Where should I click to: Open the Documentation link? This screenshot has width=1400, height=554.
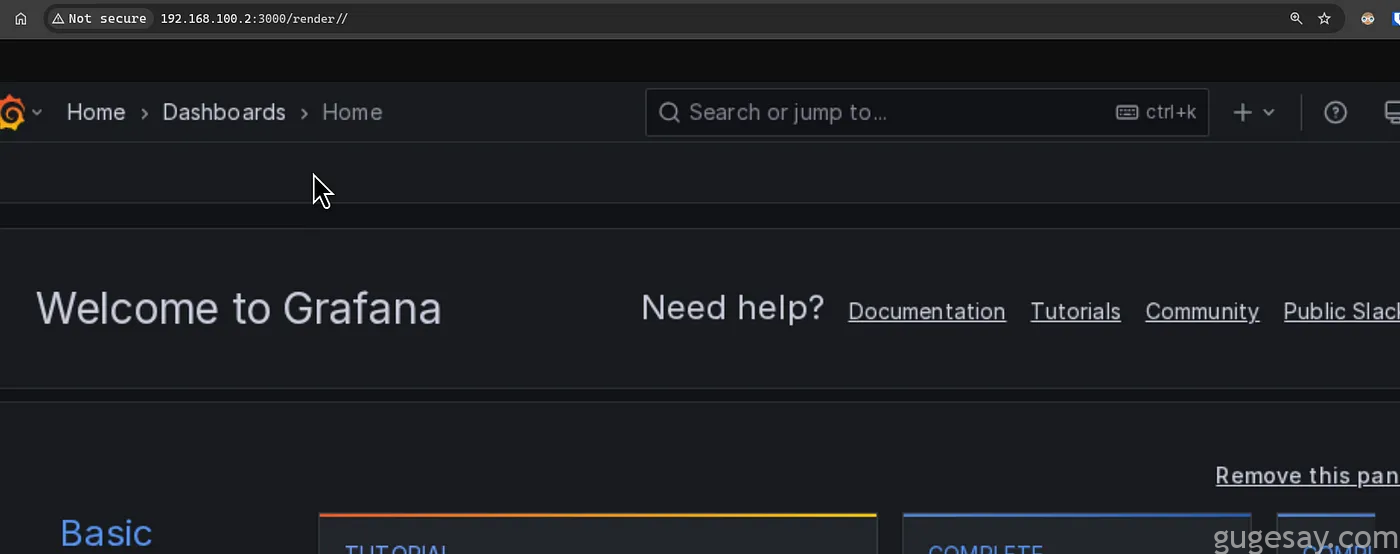point(927,311)
